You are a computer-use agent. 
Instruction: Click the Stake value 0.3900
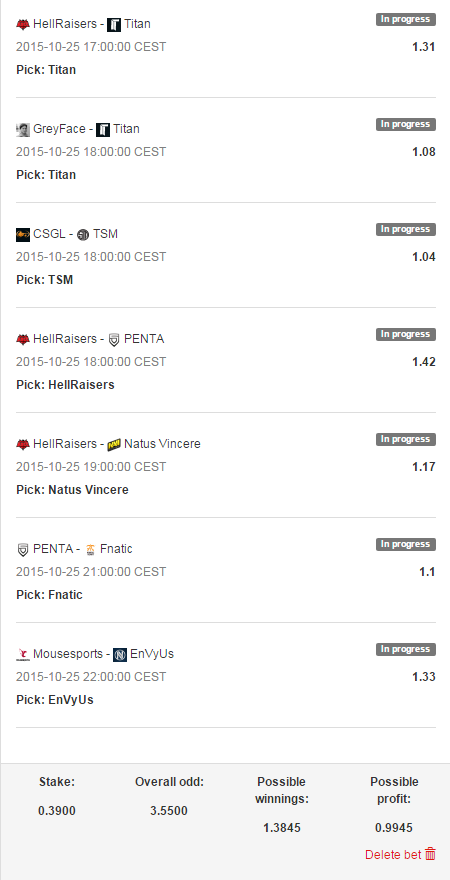[57, 810]
